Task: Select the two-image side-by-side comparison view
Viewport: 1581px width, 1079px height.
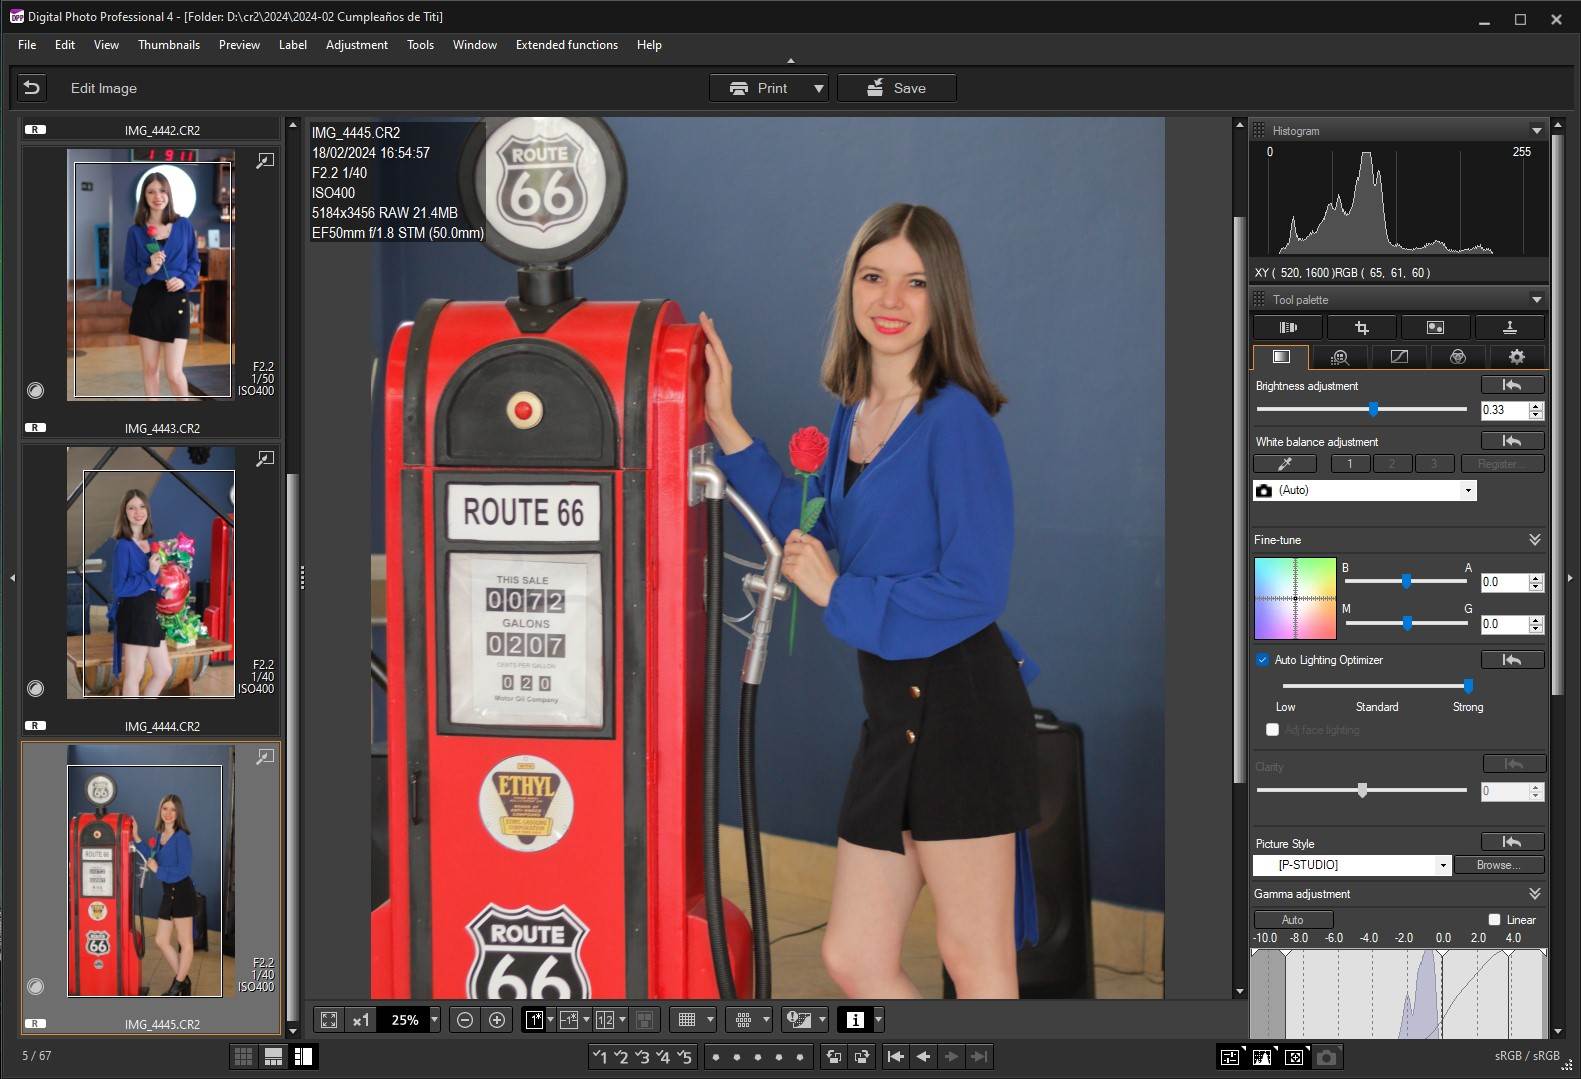Action: point(605,1020)
